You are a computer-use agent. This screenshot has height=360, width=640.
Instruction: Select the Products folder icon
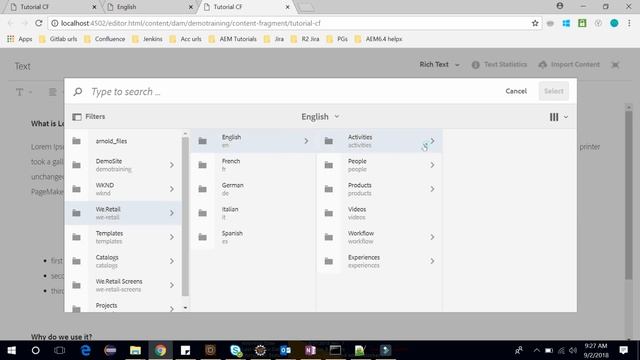point(329,189)
